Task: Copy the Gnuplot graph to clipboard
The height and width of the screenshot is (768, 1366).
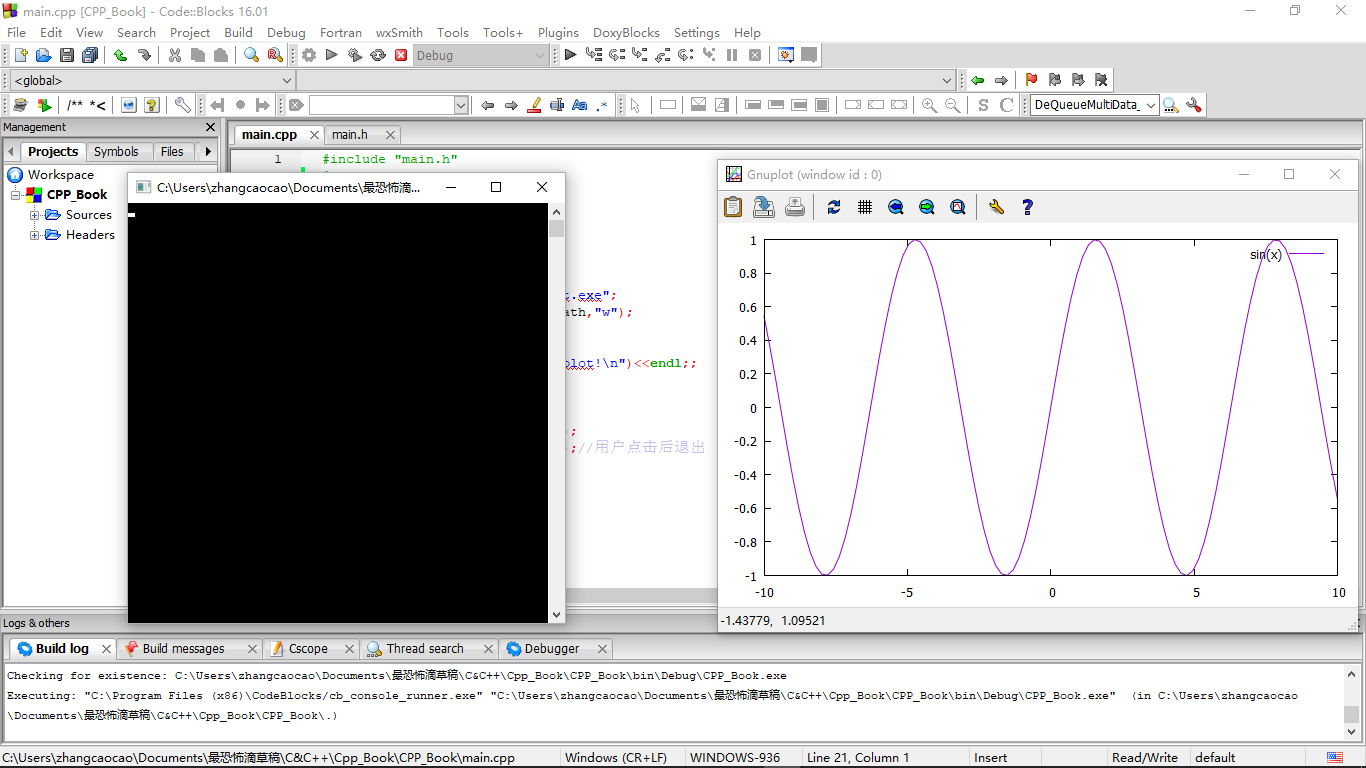Action: click(x=733, y=207)
